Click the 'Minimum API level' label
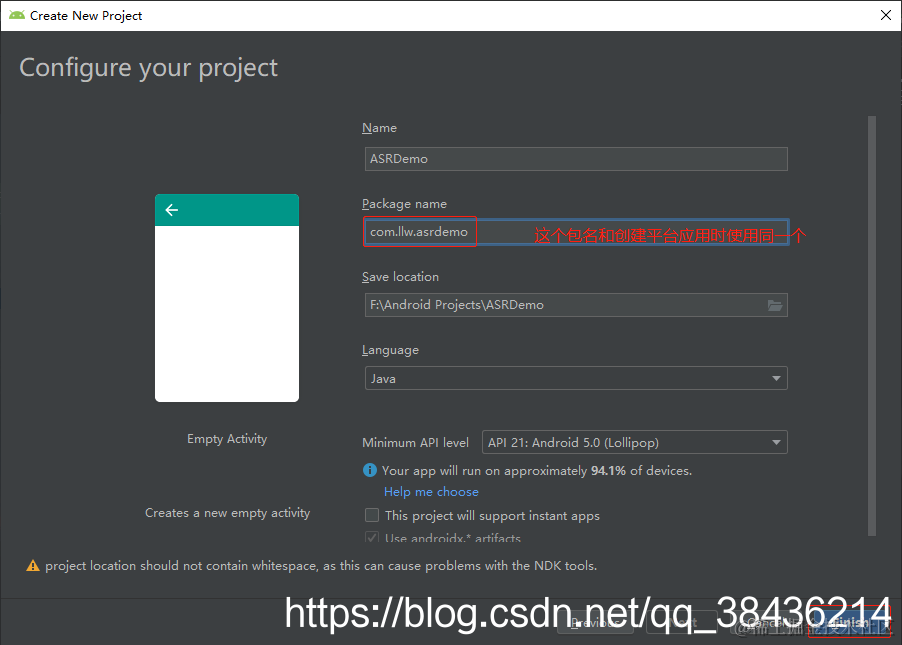The image size is (902, 645). click(x=415, y=442)
